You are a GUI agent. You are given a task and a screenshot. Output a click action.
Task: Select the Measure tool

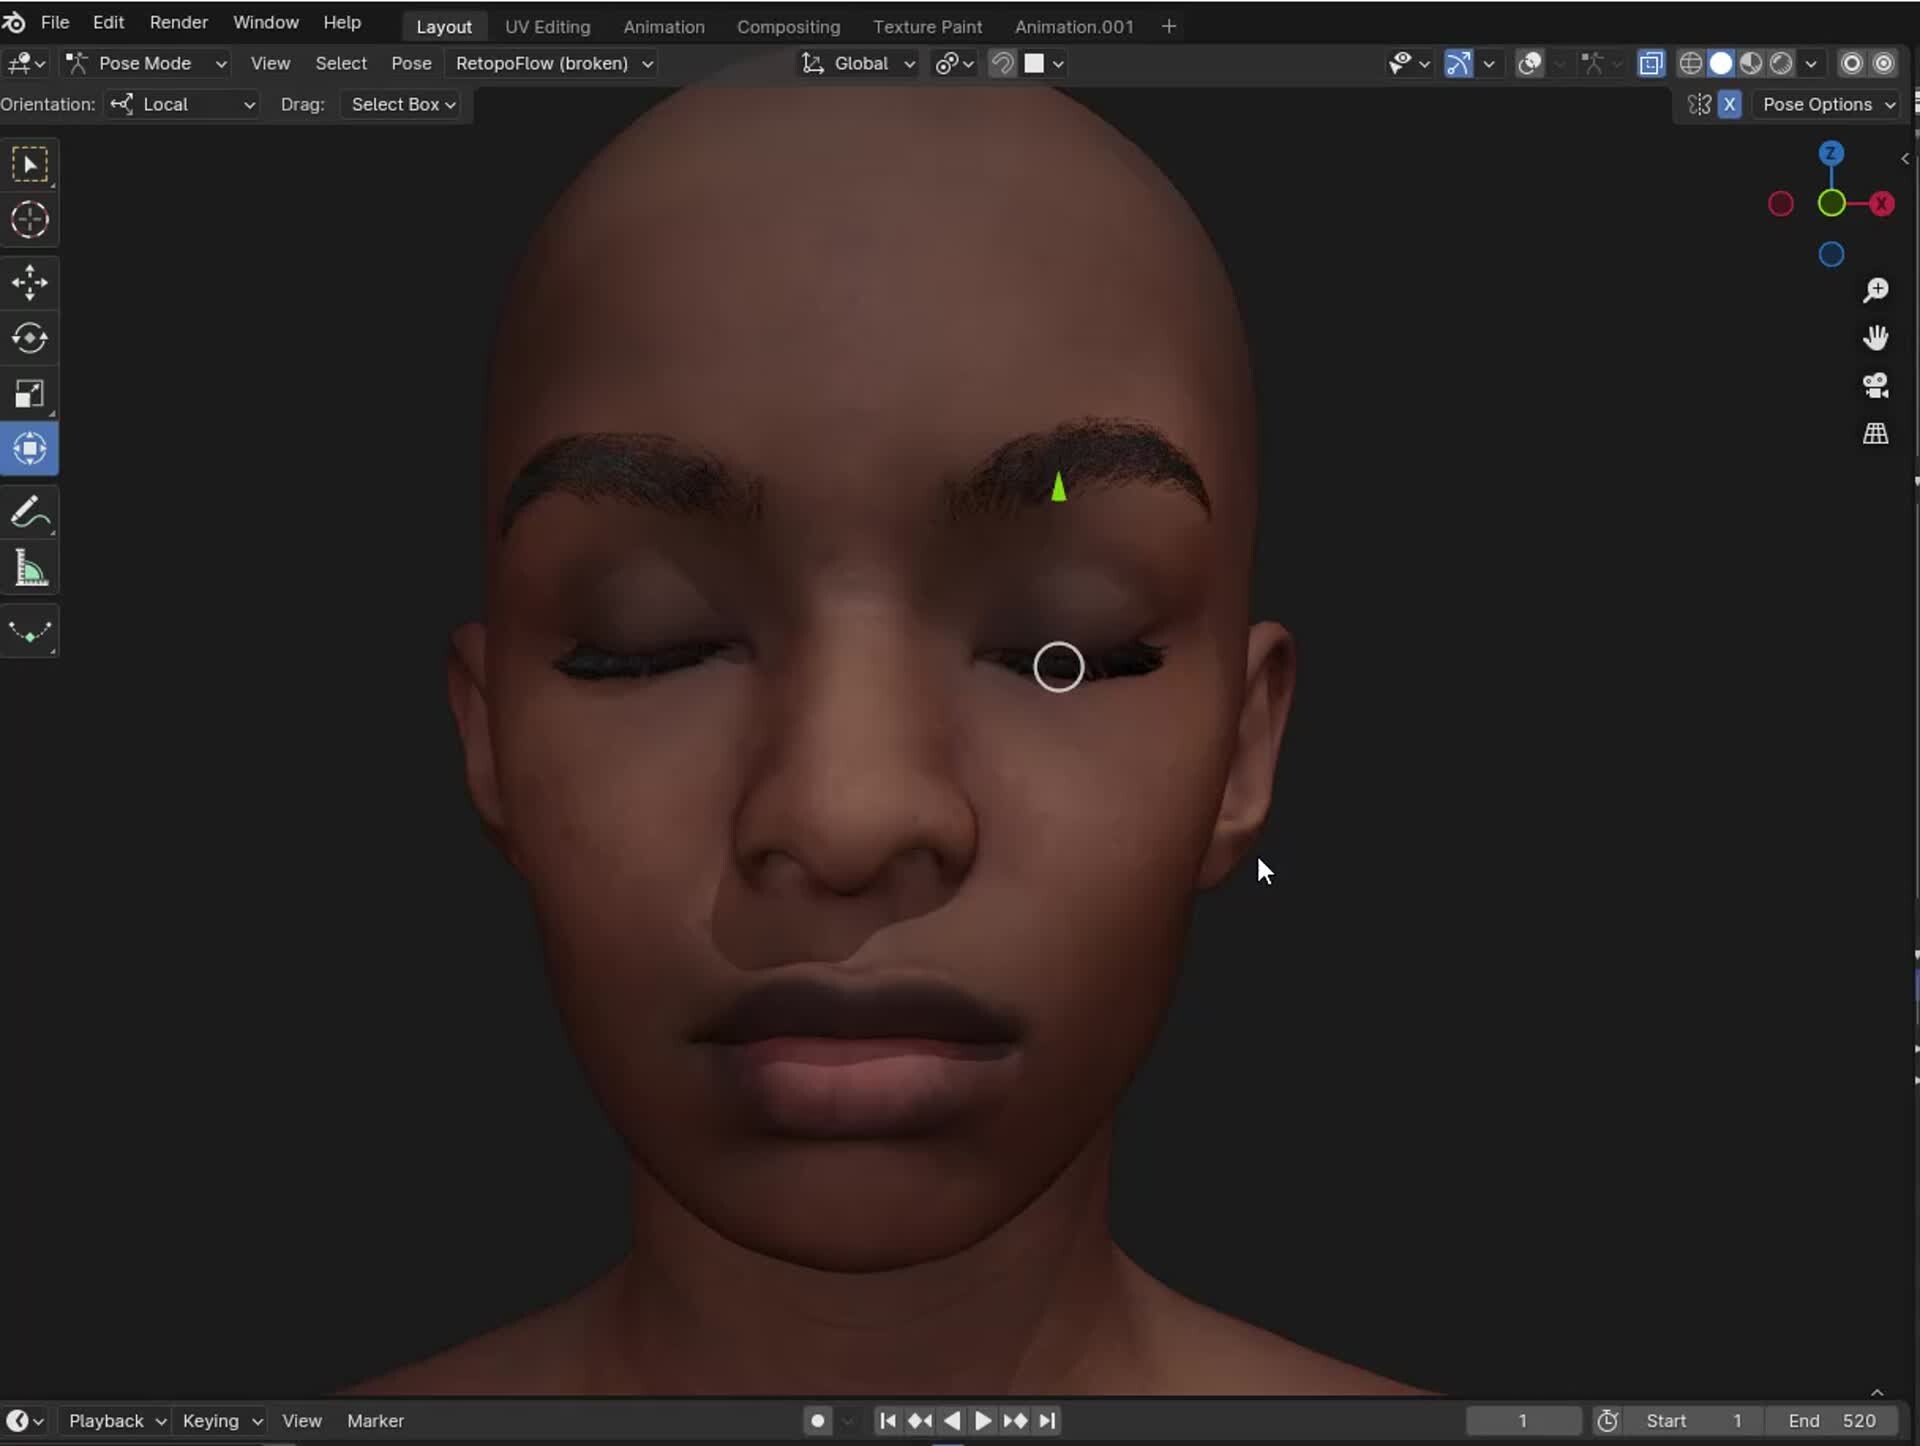coord(30,568)
